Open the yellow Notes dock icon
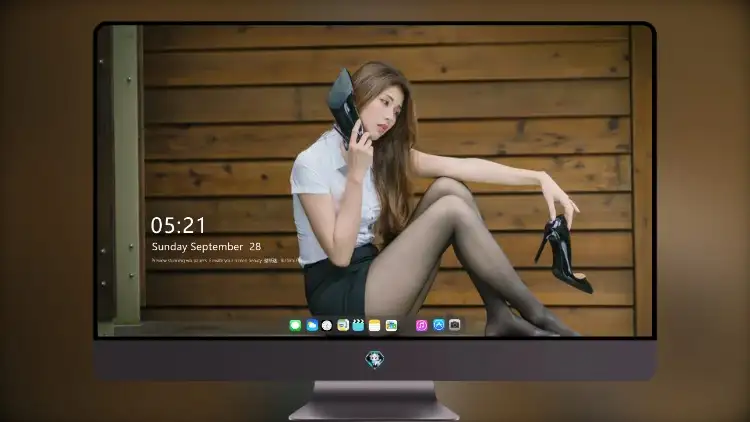 (375, 325)
